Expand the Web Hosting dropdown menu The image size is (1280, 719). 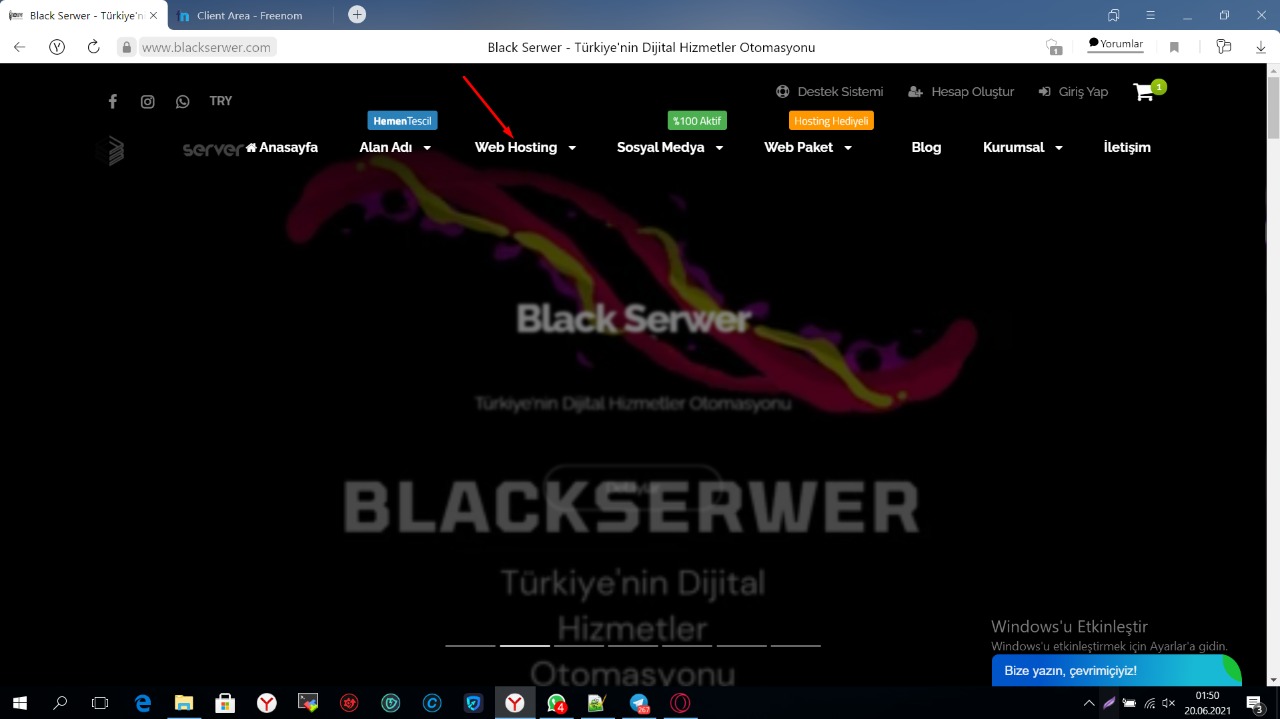pos(525,147)
